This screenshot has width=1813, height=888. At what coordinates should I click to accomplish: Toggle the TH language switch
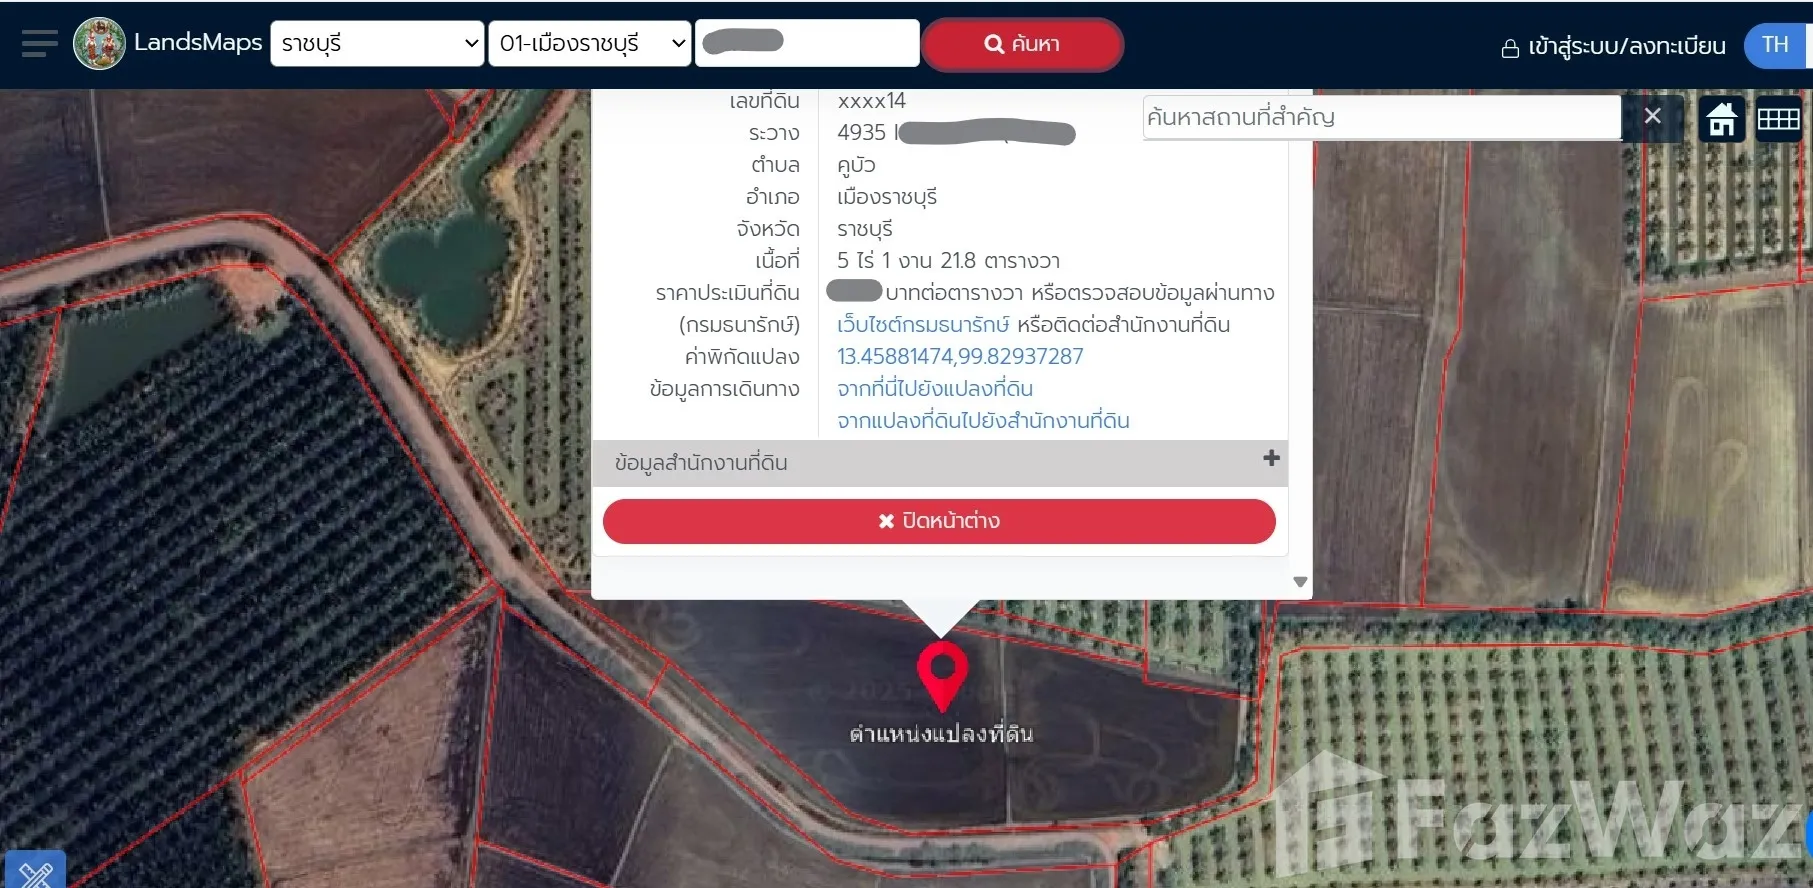coord(1775,45)
